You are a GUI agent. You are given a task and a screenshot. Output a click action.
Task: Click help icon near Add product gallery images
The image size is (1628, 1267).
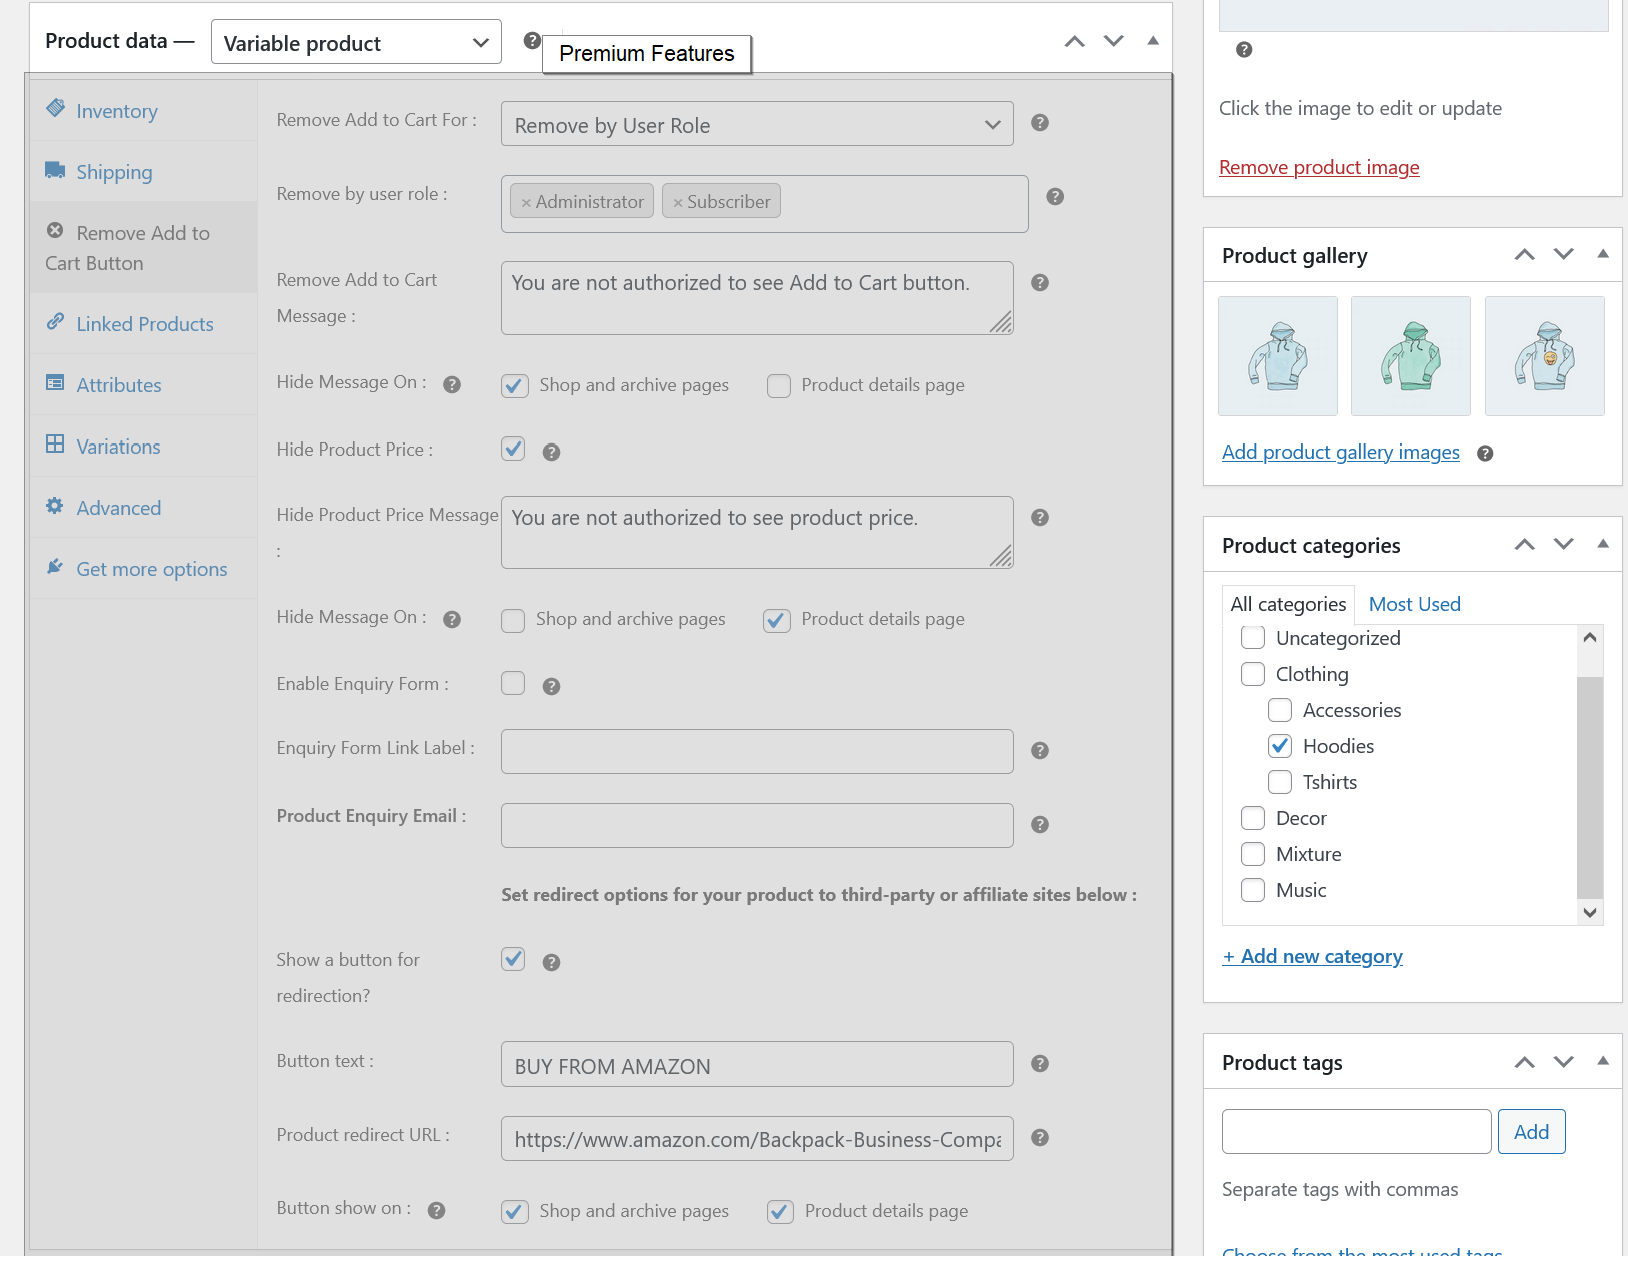[x=1485, y=454]
